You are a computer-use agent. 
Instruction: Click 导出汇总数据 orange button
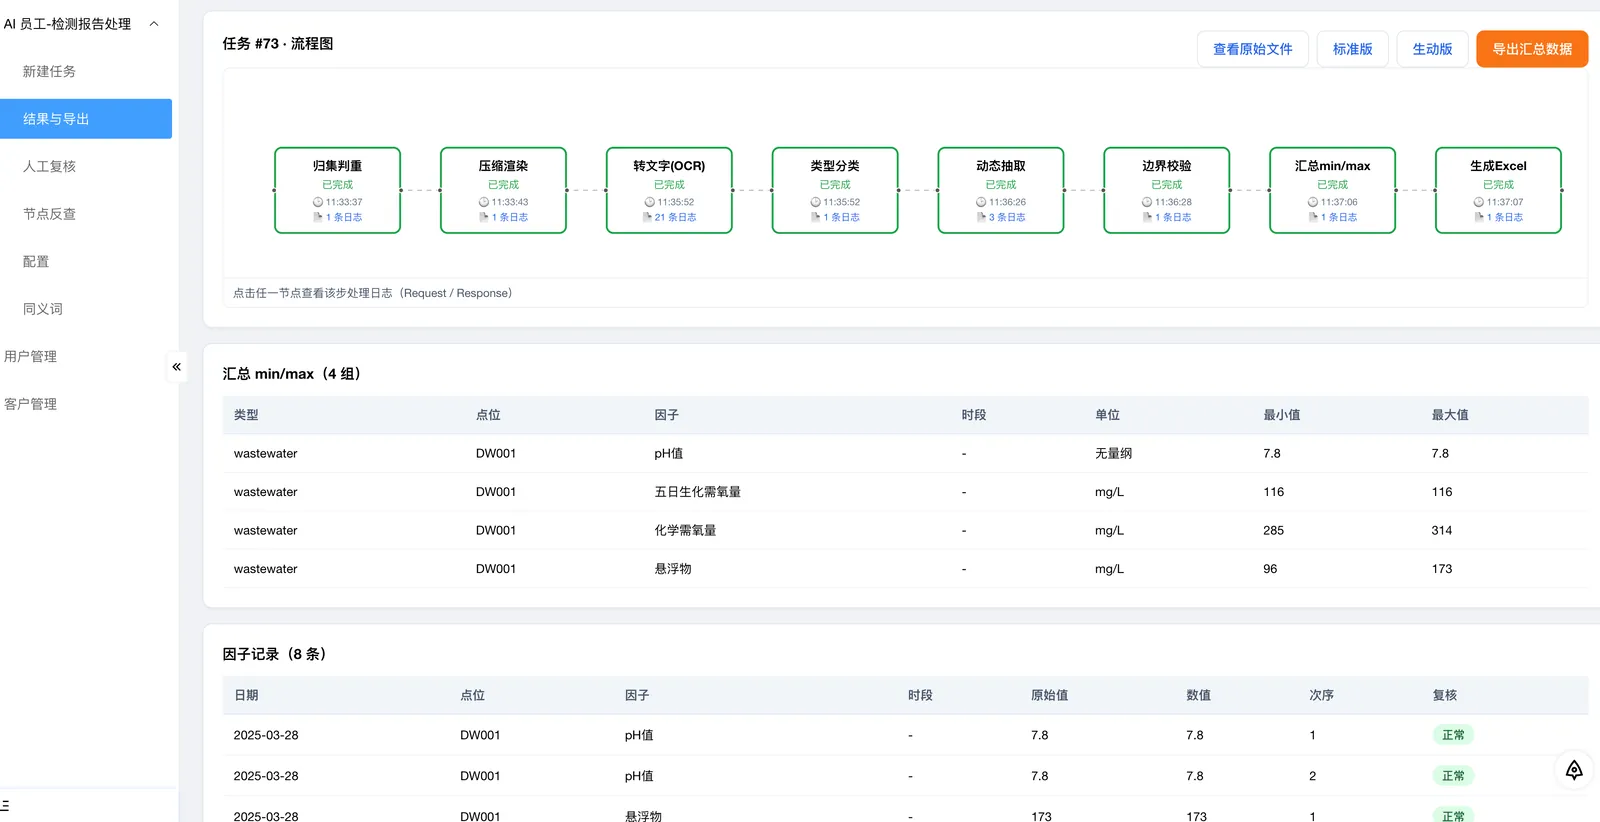coord(1532,49)
